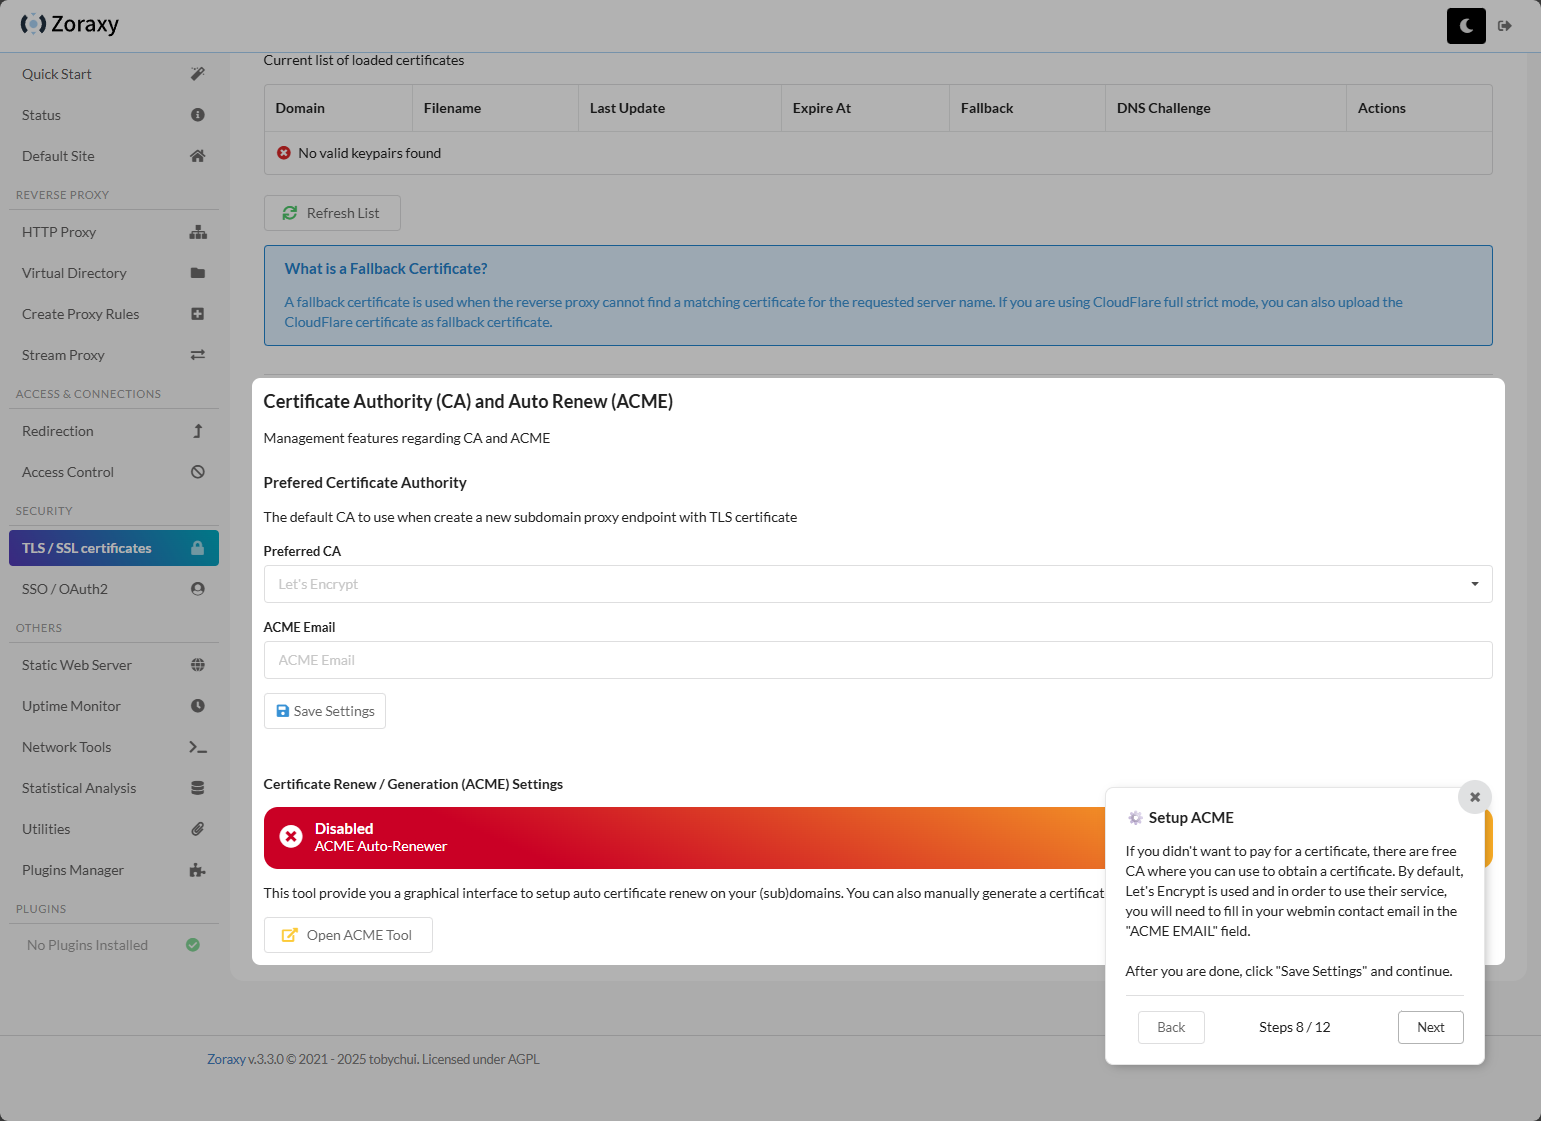
Task: Click the Setup ACME gear icon
Action: coord(1135,818)
